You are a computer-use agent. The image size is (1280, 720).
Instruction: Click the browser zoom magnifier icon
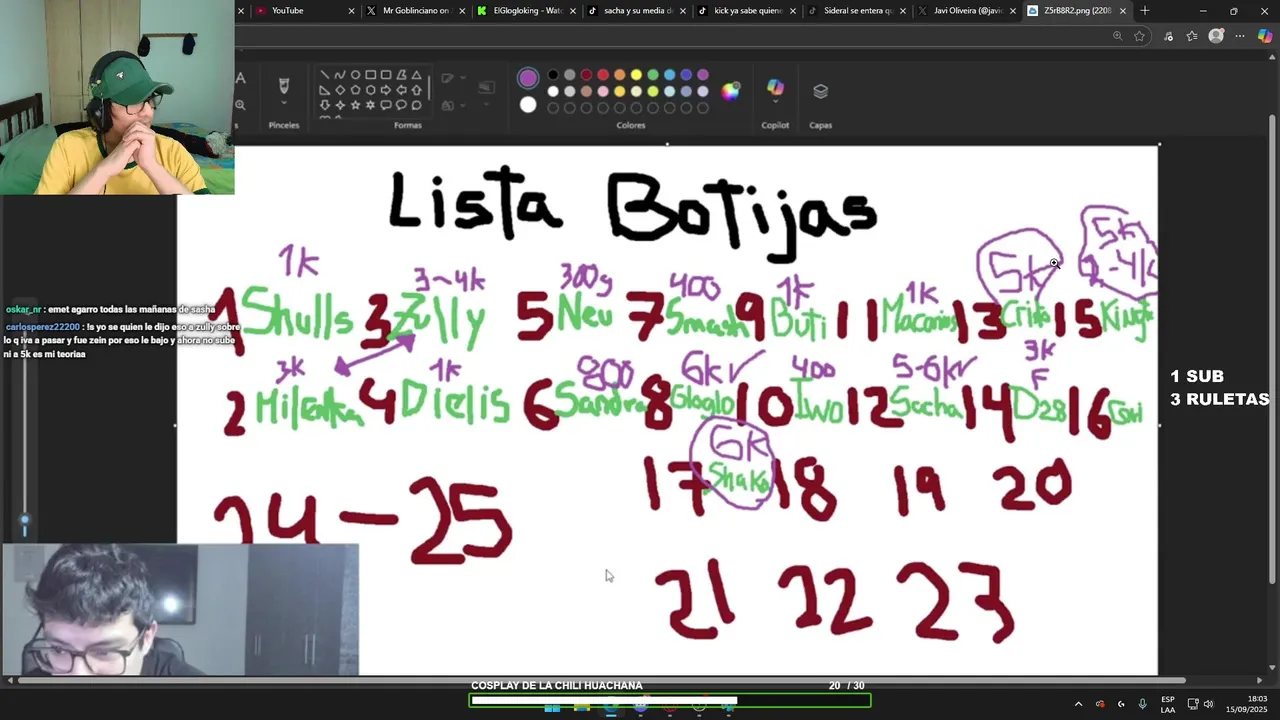tap(1117, 36)
